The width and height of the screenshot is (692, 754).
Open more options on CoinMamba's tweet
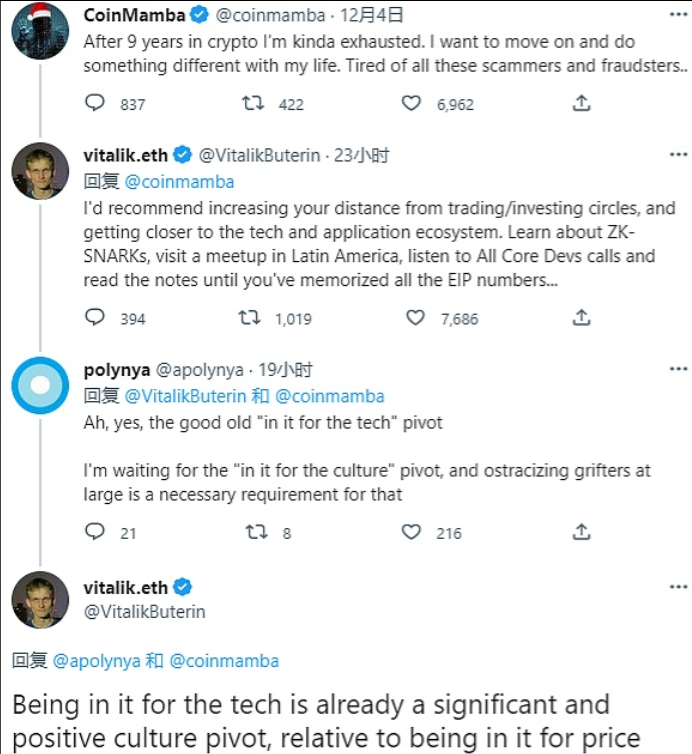point(678,15)
